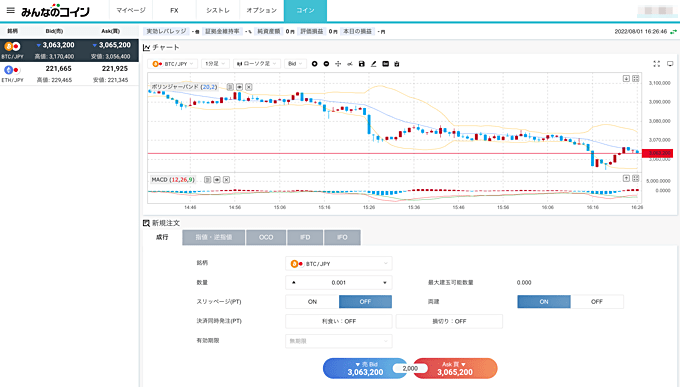The width and height of the screenshot is (680, 387).
Task: Pick the pencil edit tool
Action: (x=373, y=64)
